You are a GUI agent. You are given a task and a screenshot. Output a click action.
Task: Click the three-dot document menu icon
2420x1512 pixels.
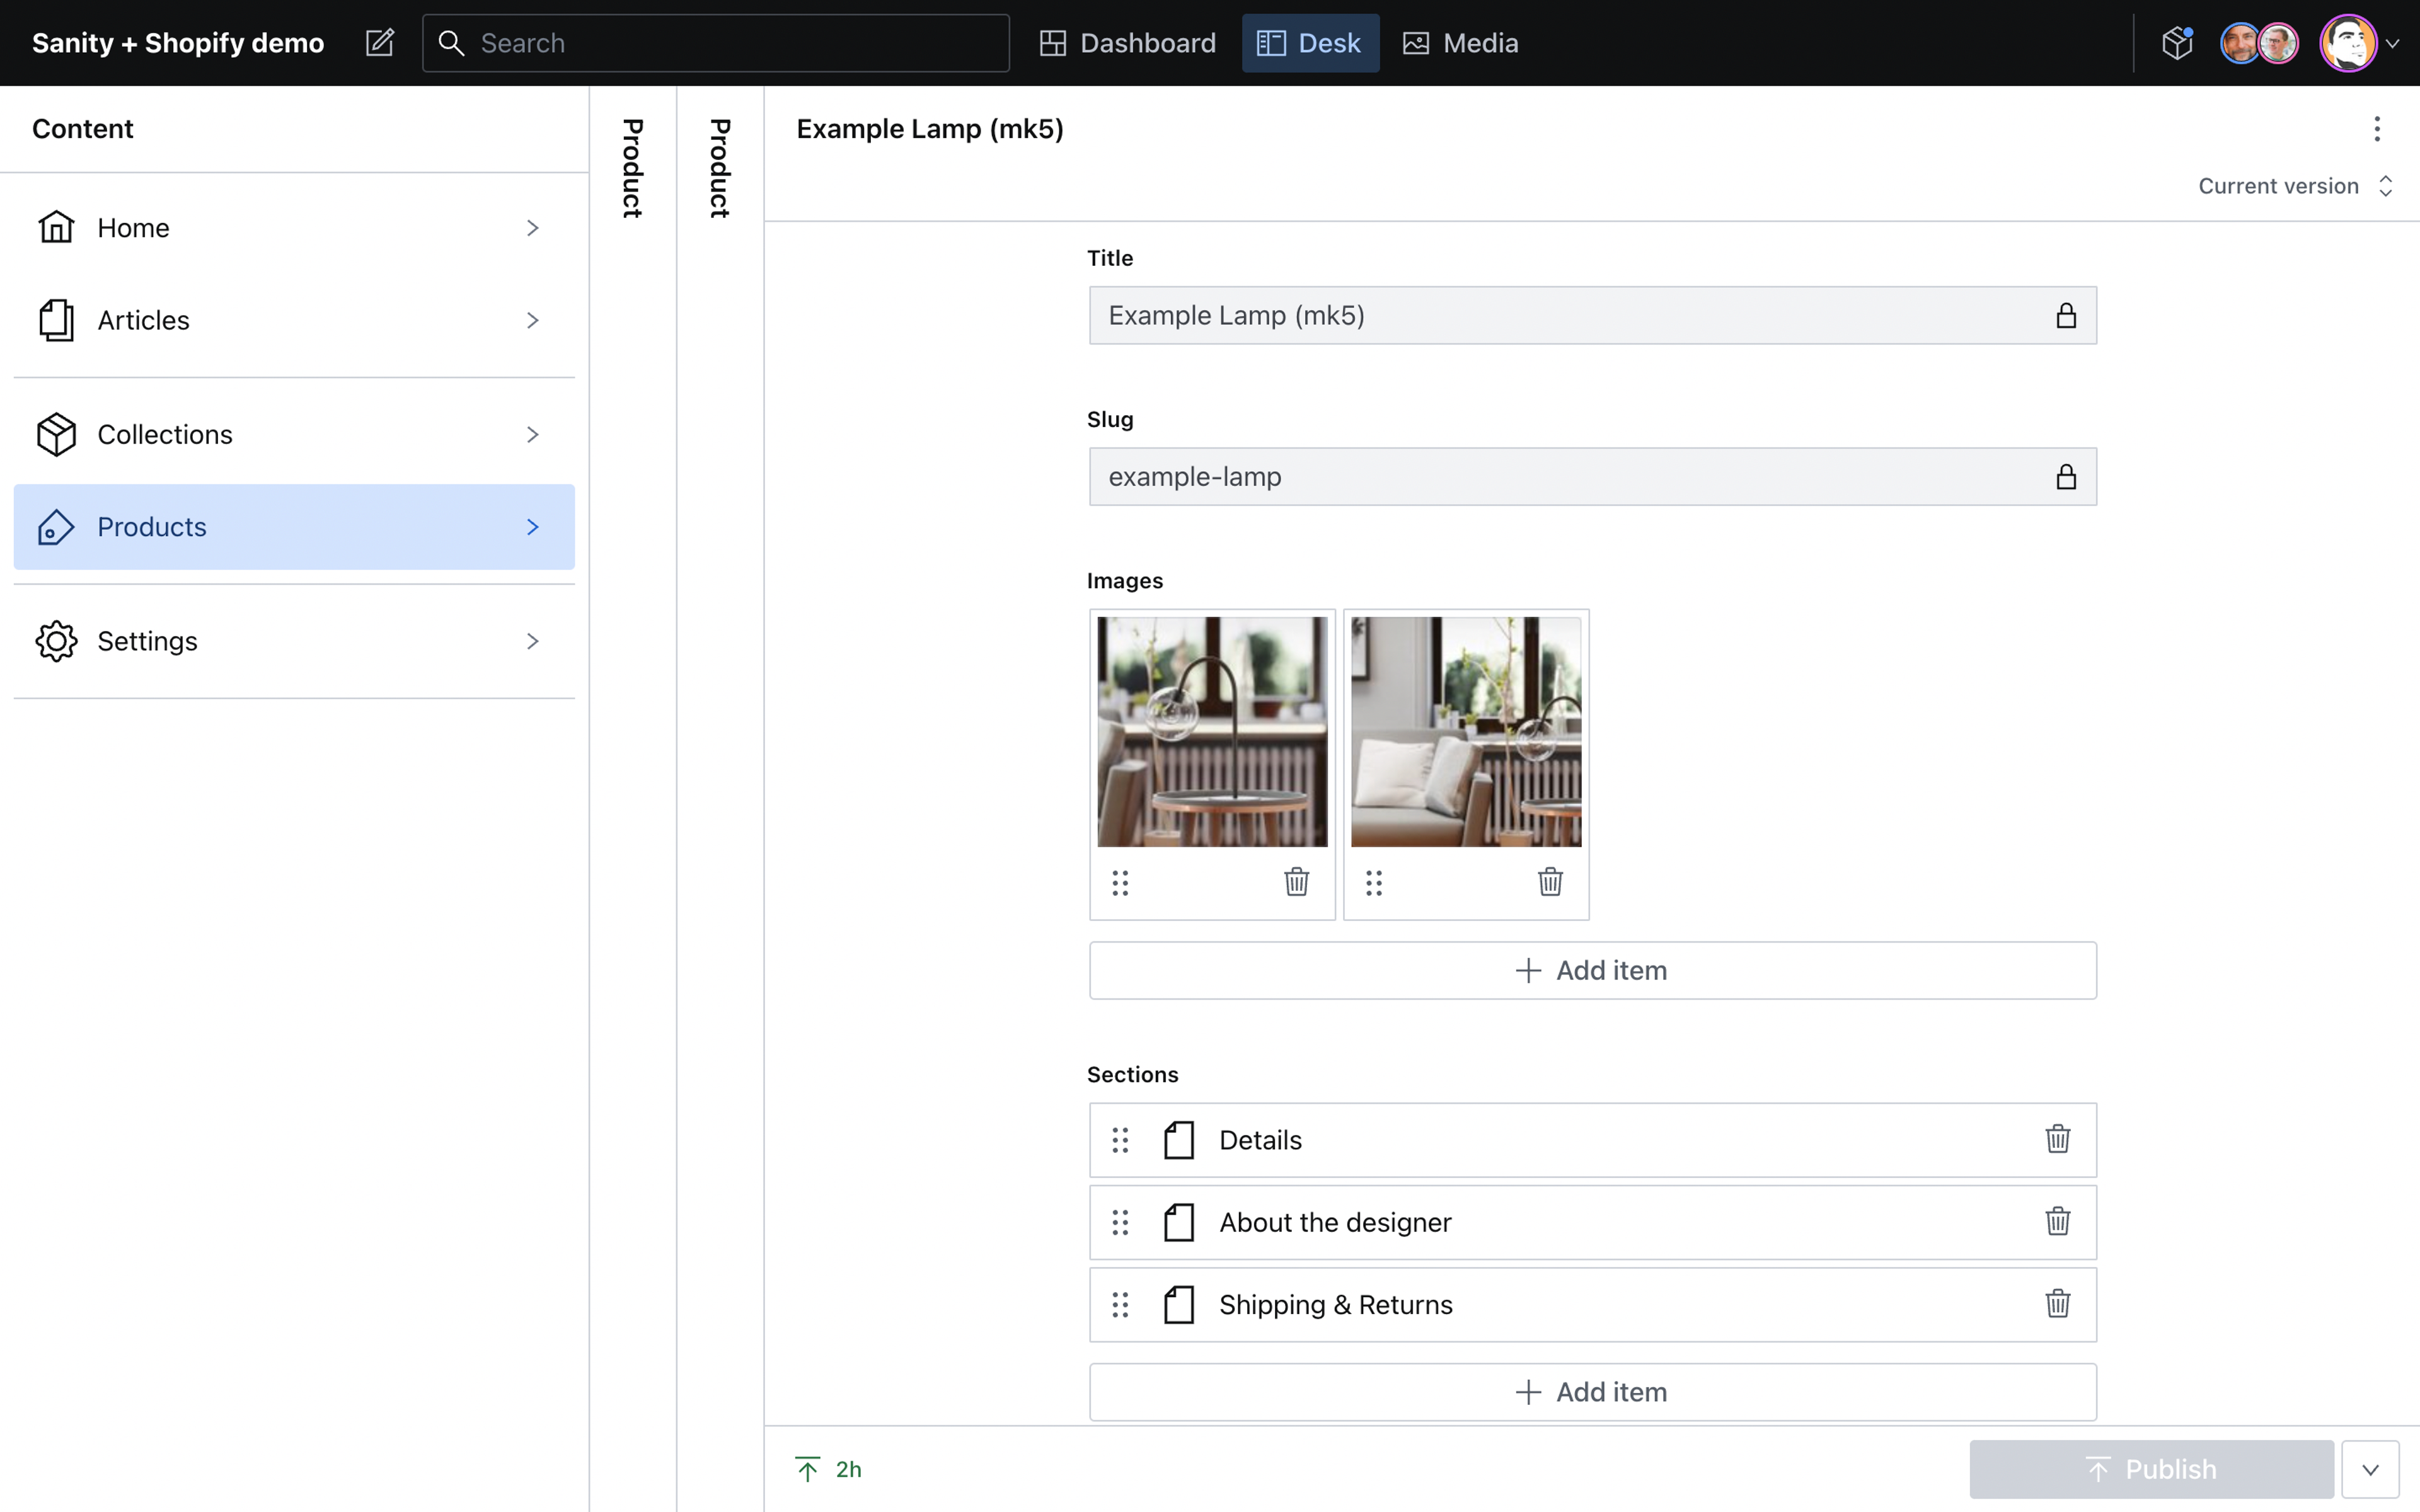[2377, 129]
